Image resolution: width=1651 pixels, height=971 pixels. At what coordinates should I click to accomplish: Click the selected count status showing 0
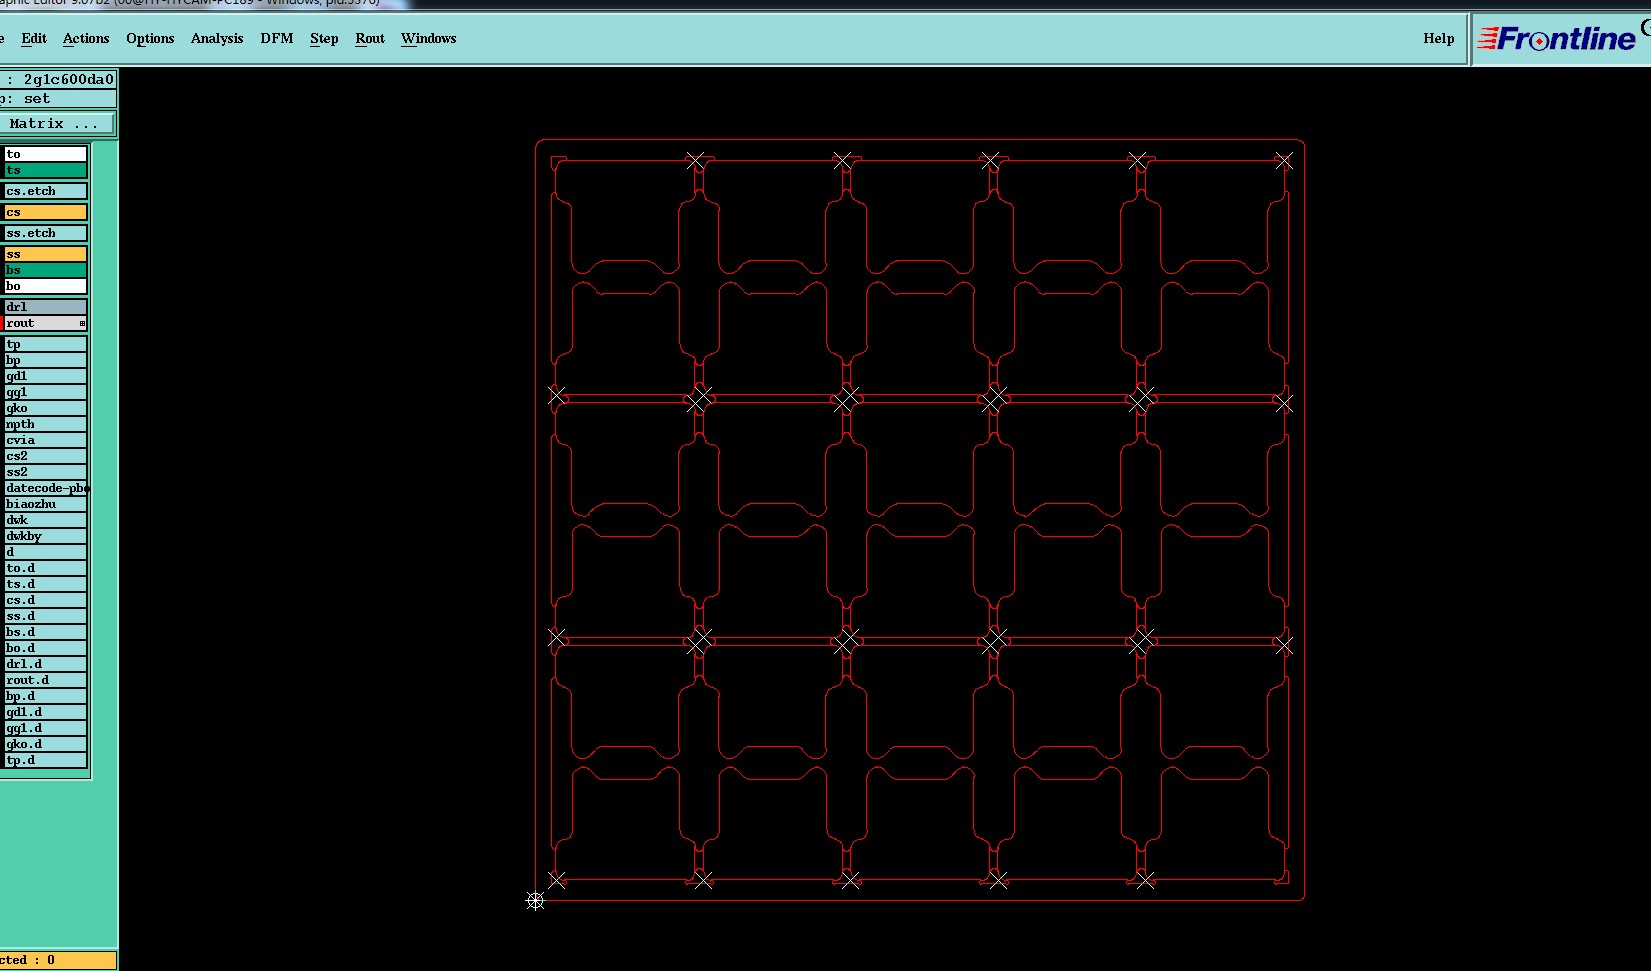click(58, 960)
